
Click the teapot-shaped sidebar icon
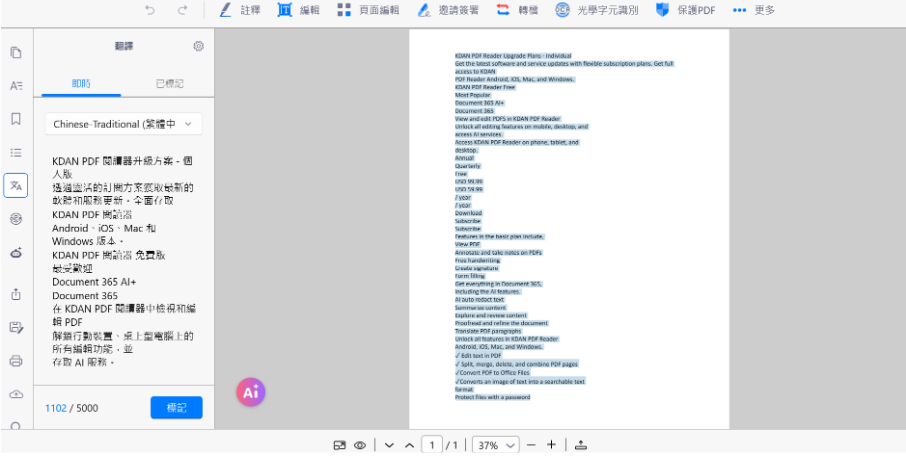point(16,252)
